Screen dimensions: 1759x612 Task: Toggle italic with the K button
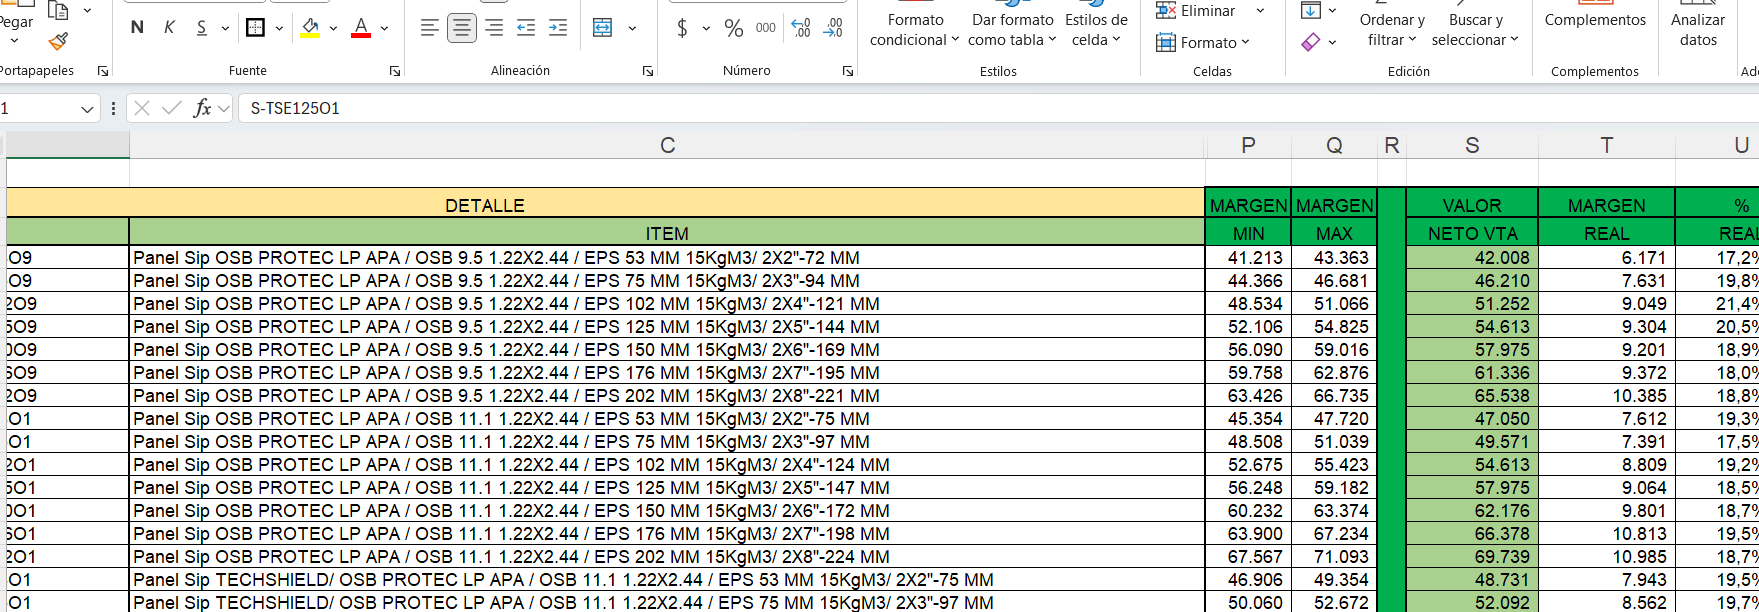169,28
